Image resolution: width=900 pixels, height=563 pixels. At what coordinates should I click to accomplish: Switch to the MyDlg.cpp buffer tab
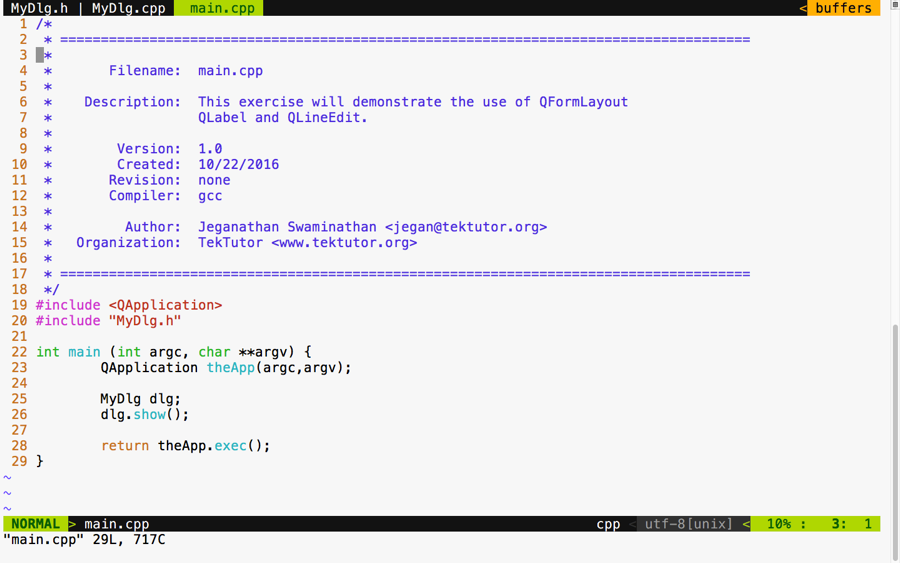(x=128, y=8)
